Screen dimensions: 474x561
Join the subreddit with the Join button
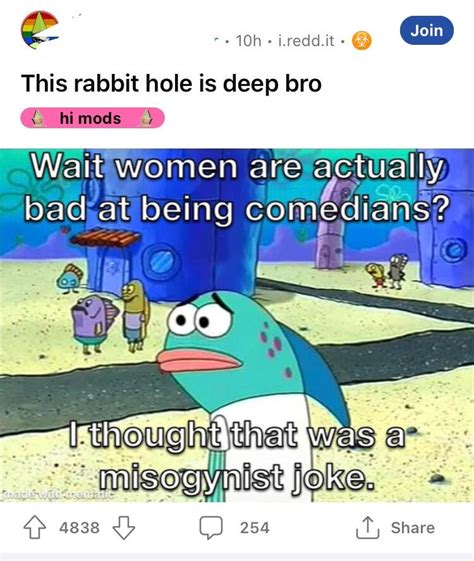[x=426, y=30]
